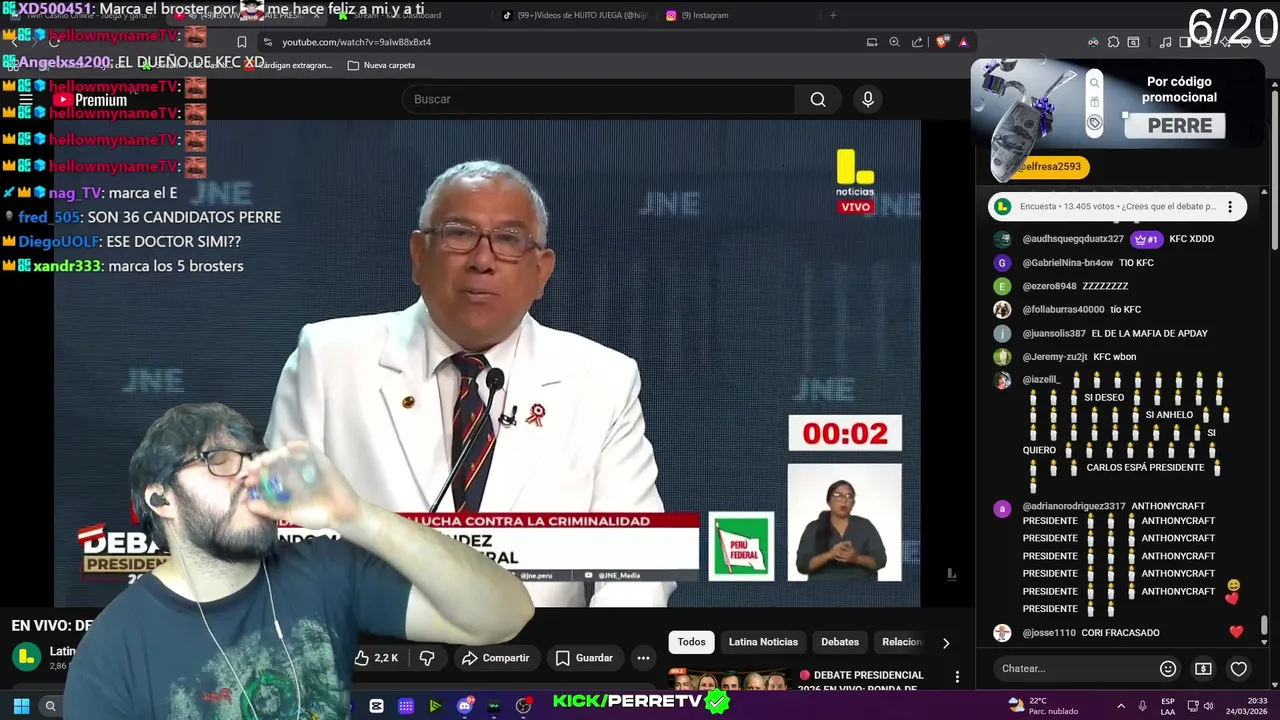Open the weather widget 22°C Parc. nublado

pyautogui.click(x=1044, y=706)
